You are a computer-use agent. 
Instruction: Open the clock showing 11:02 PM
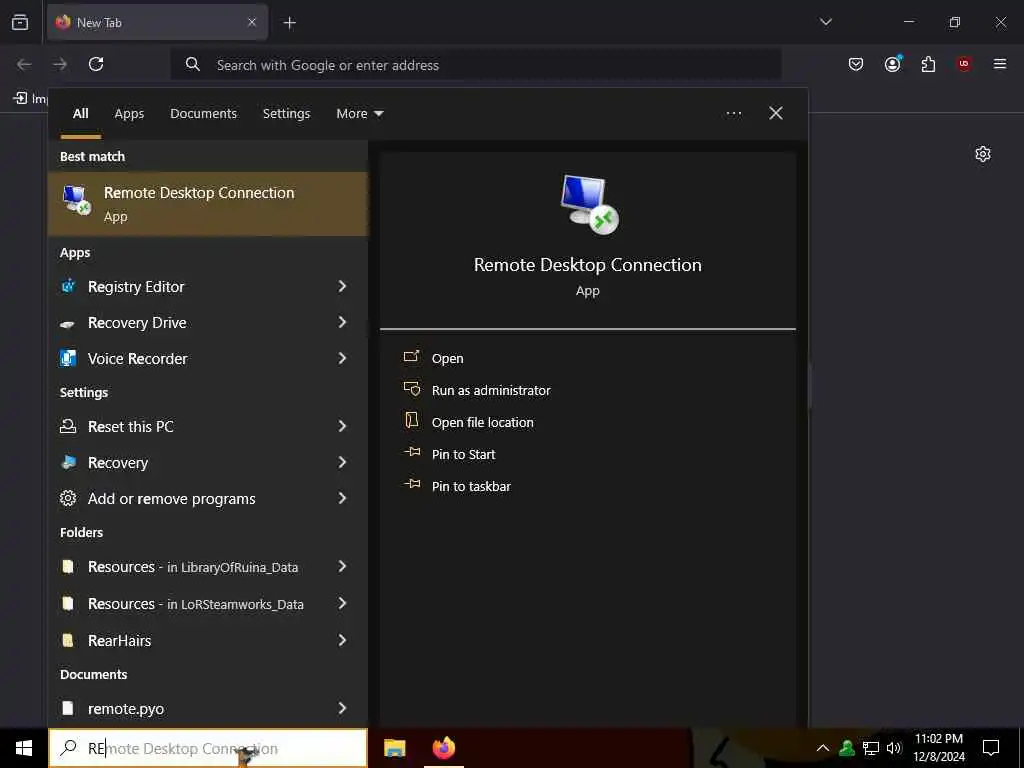938,748
